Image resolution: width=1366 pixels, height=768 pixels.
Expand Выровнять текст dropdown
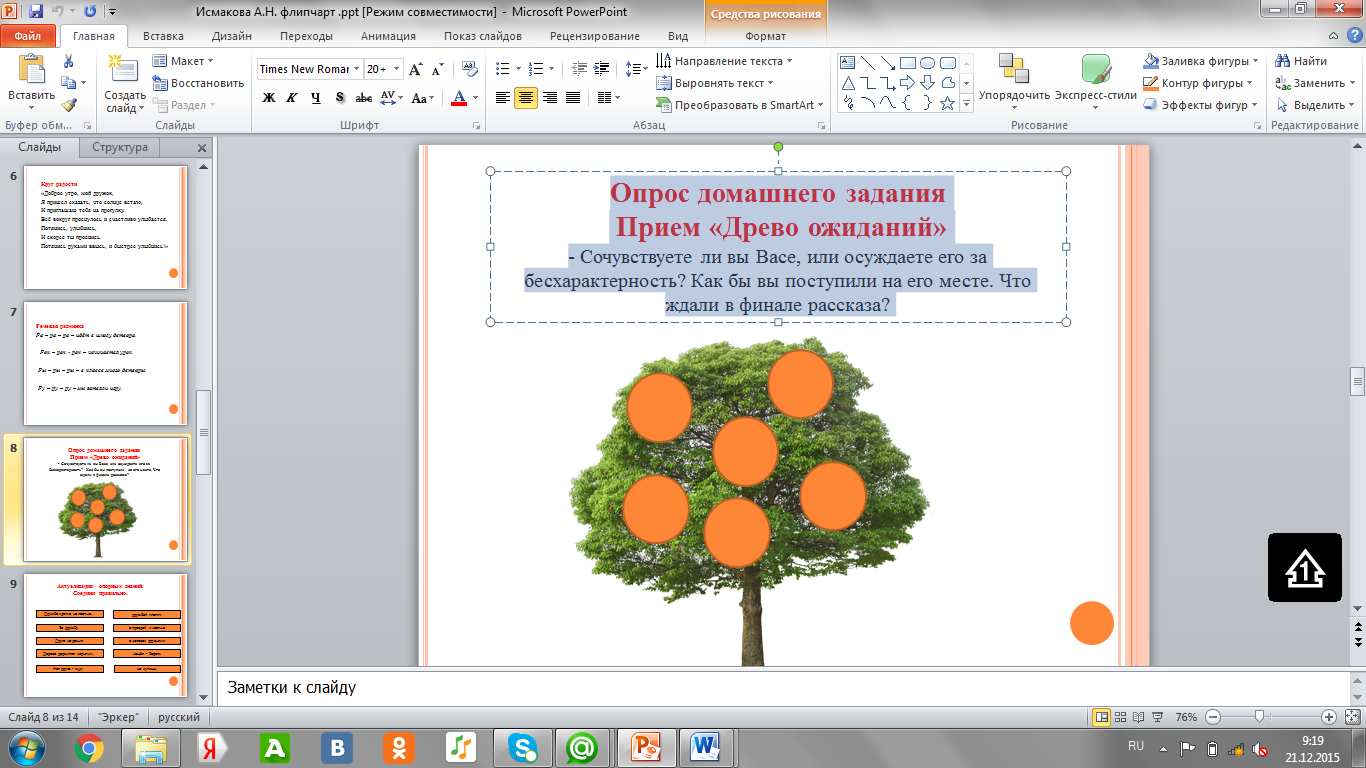pos(714,83)
